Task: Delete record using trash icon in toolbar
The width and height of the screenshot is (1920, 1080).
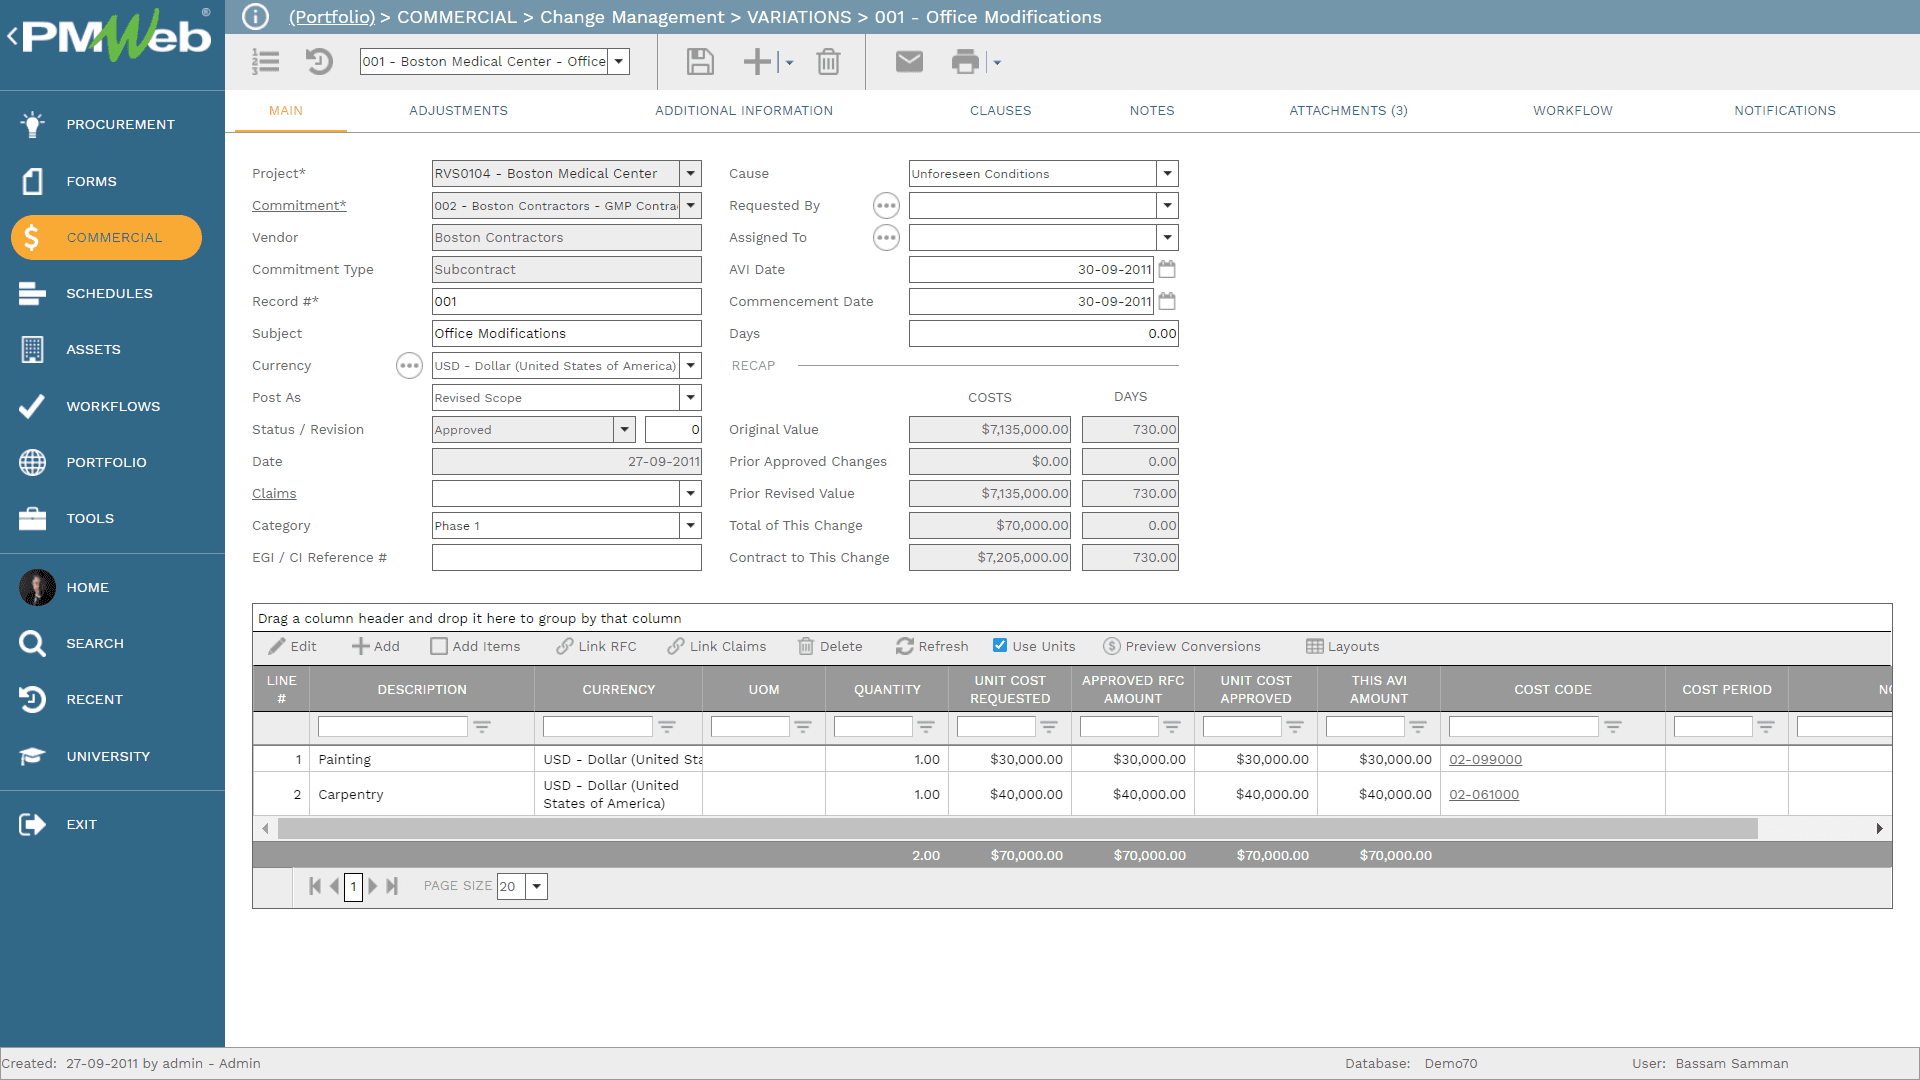Action: click(828, 62)
